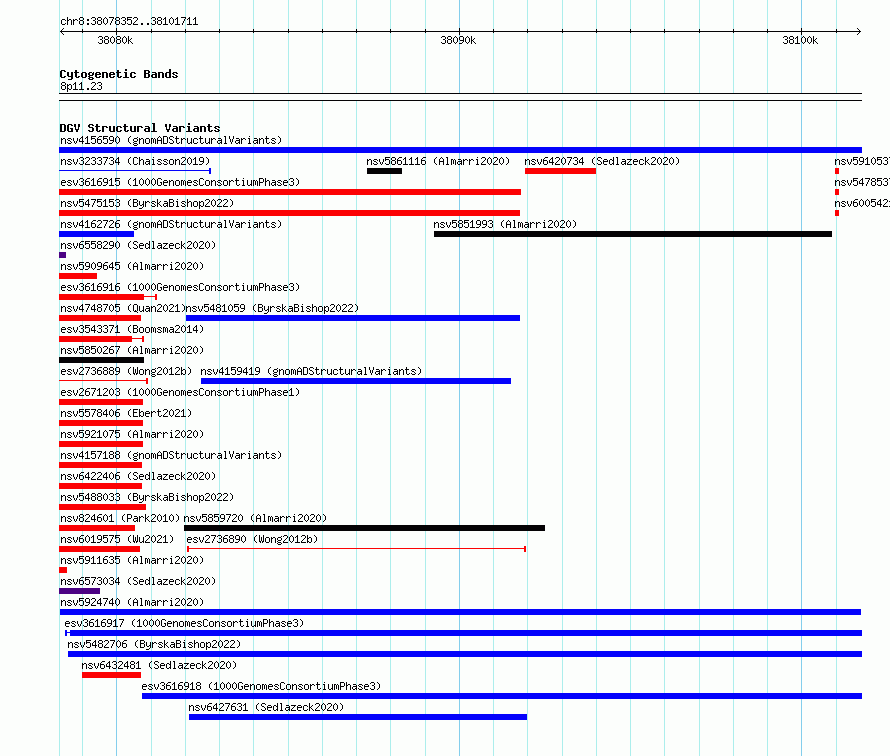Click the nsv5911635 (Almarri2020) label
Image resolution: width=890 pixels, height=756 pixels.
click(132, 560)
